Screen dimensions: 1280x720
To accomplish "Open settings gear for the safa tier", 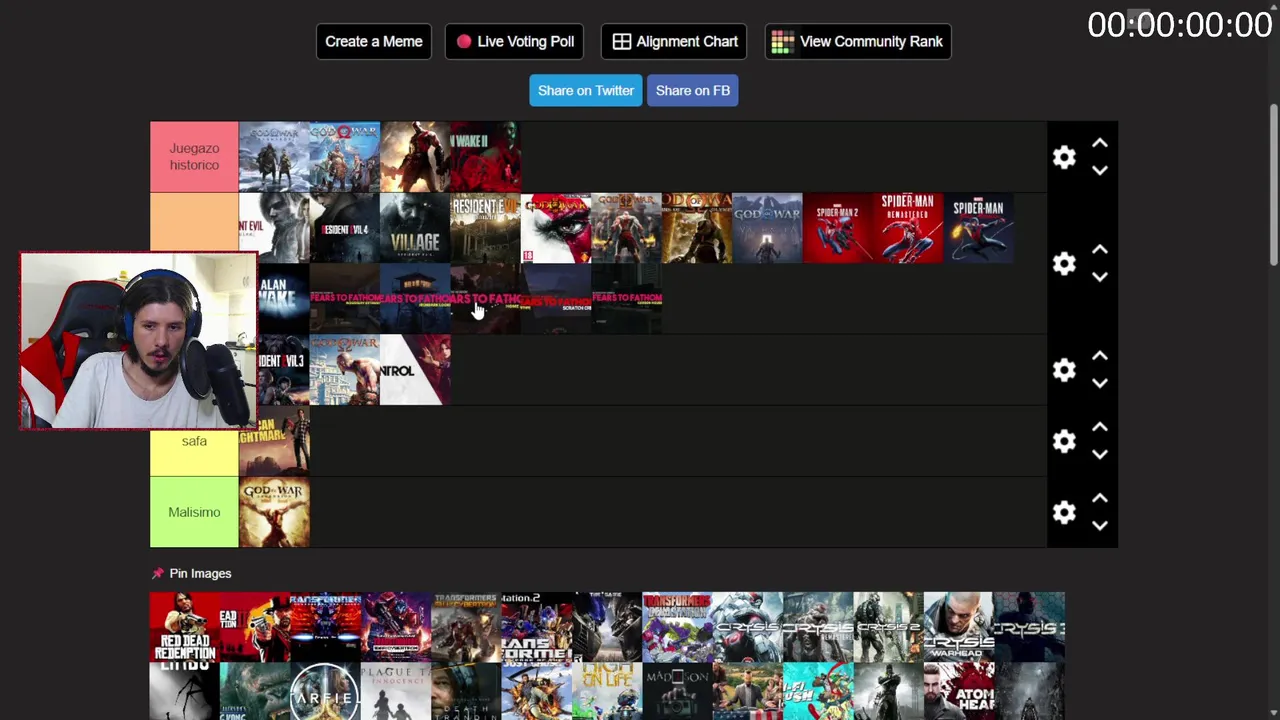I will (1064, 441).
